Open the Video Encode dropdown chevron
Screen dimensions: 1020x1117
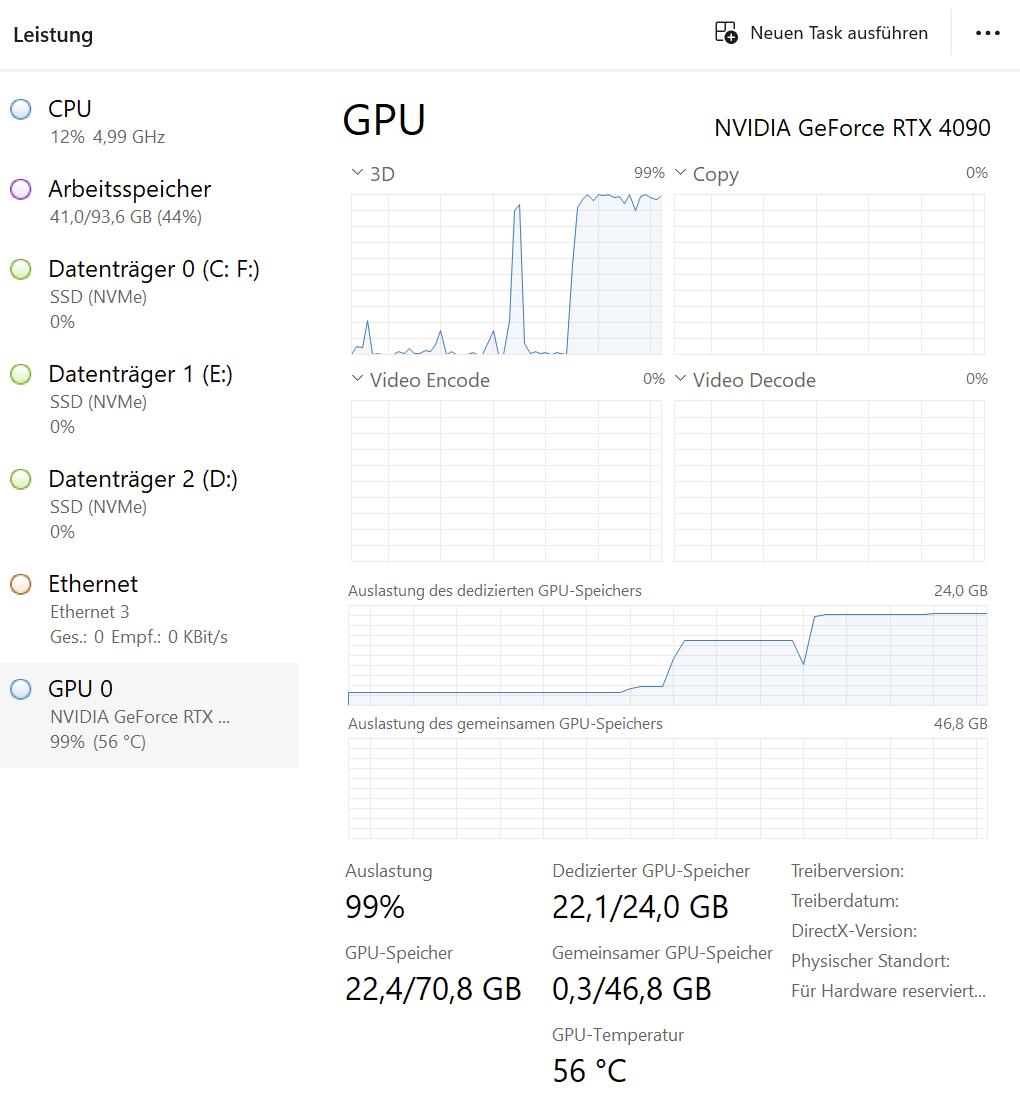point(357,379)
